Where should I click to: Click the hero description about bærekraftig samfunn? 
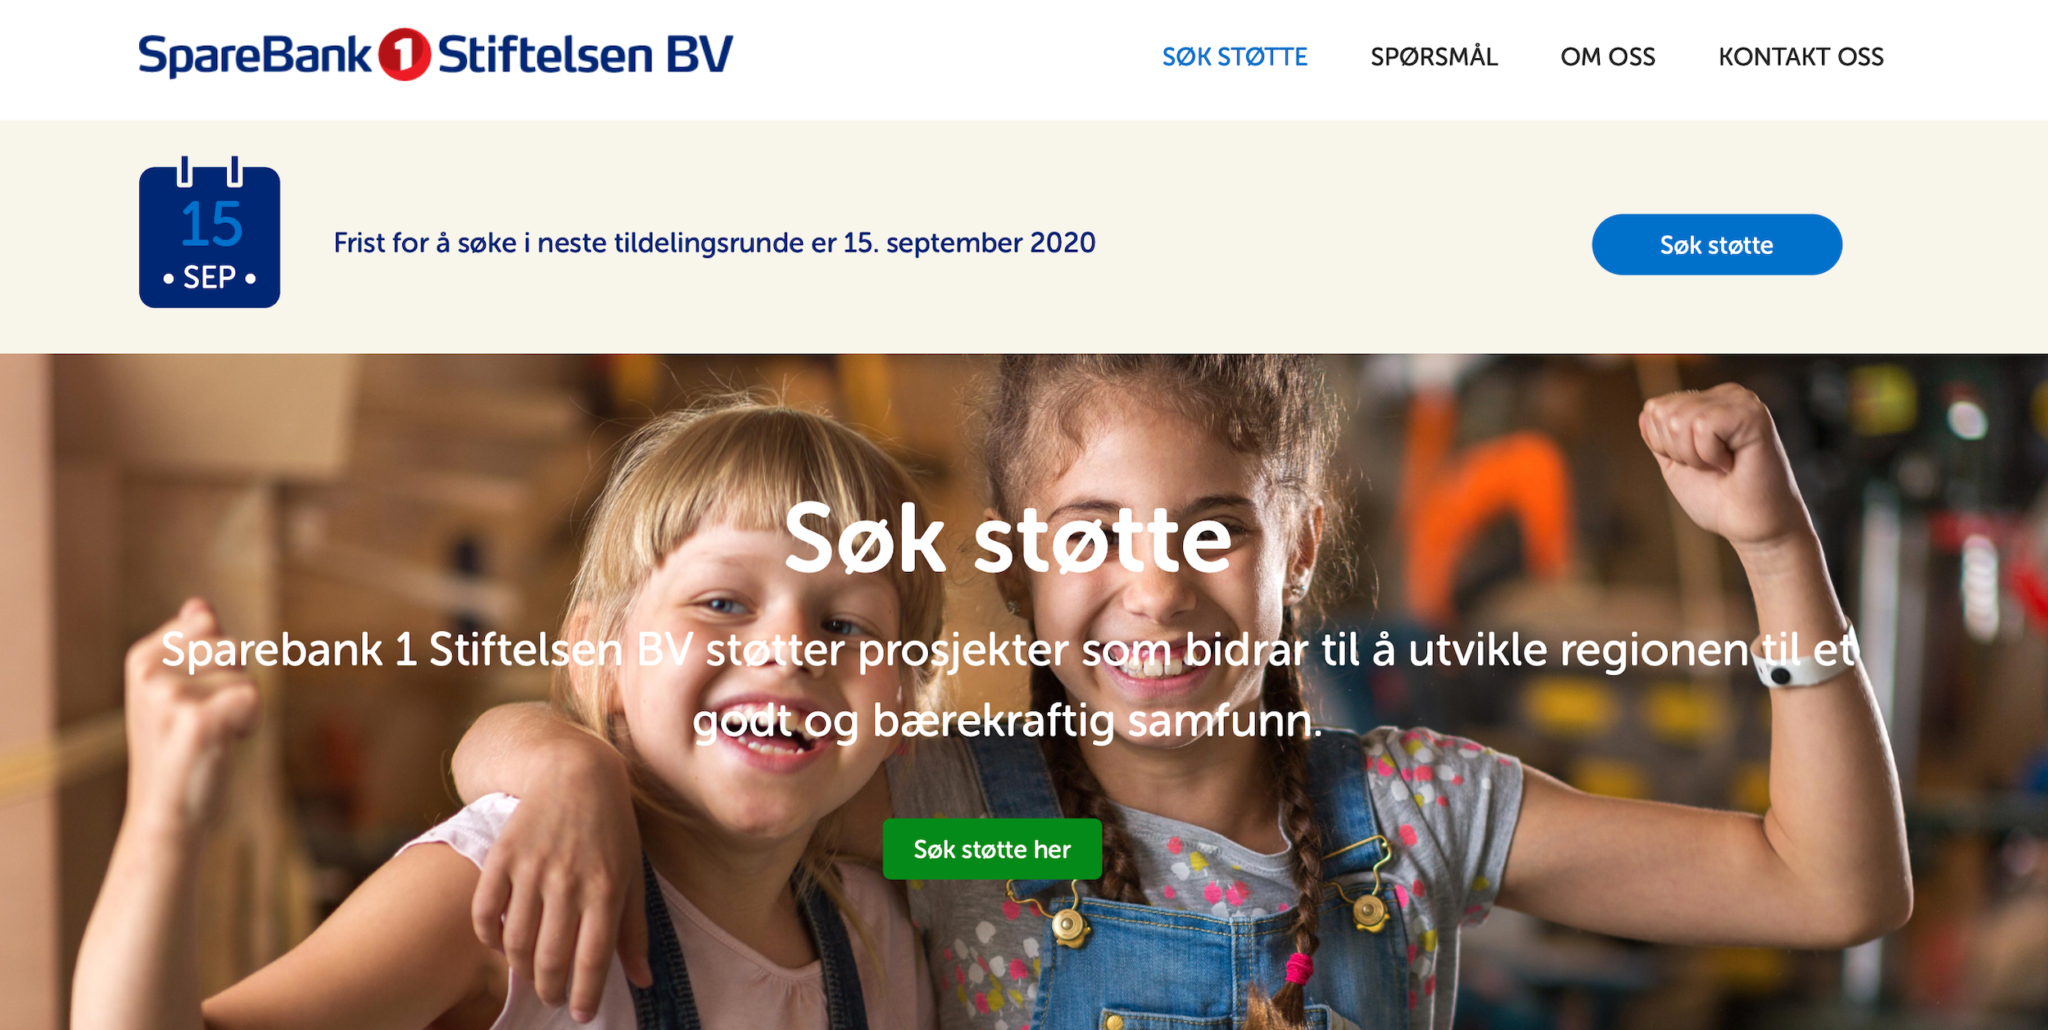(x=1008, y=685)
